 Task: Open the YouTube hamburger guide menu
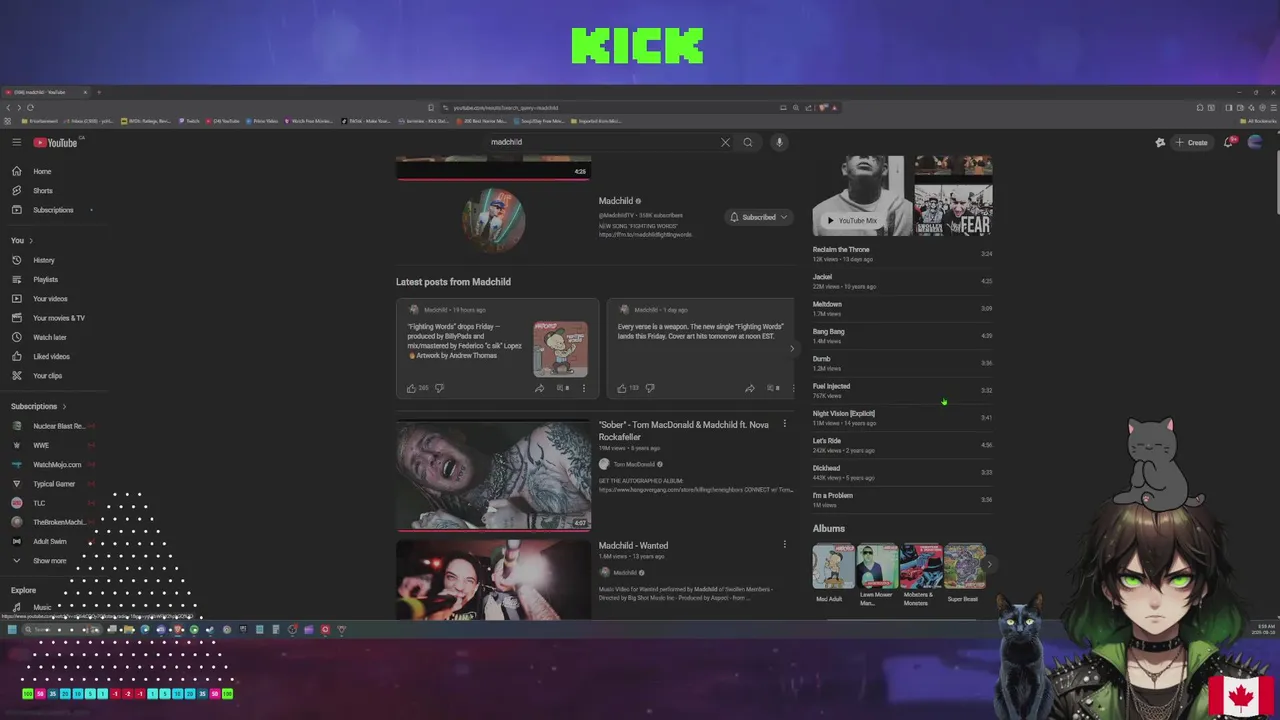pyautogui.click(x=16, y=142)
